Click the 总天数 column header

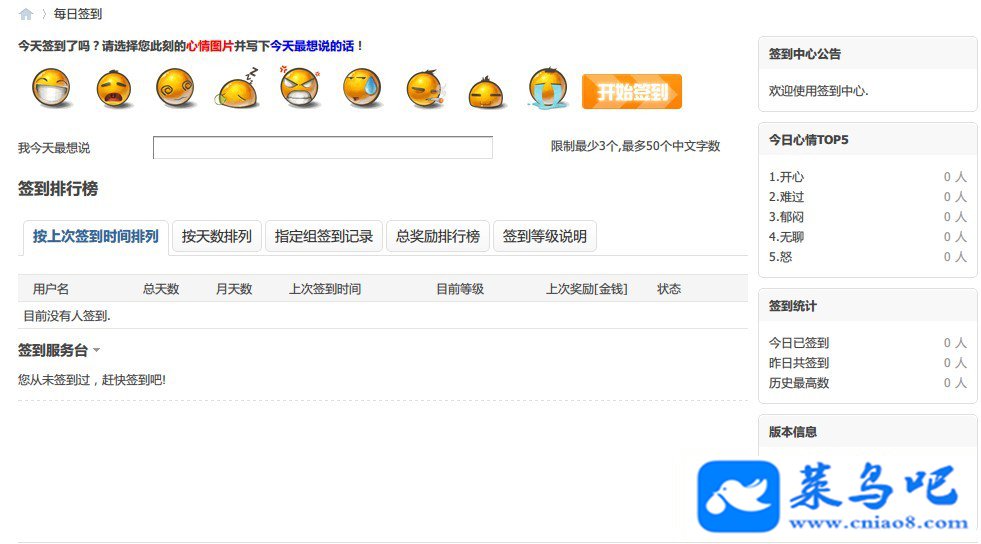click(x=161, y=289)
